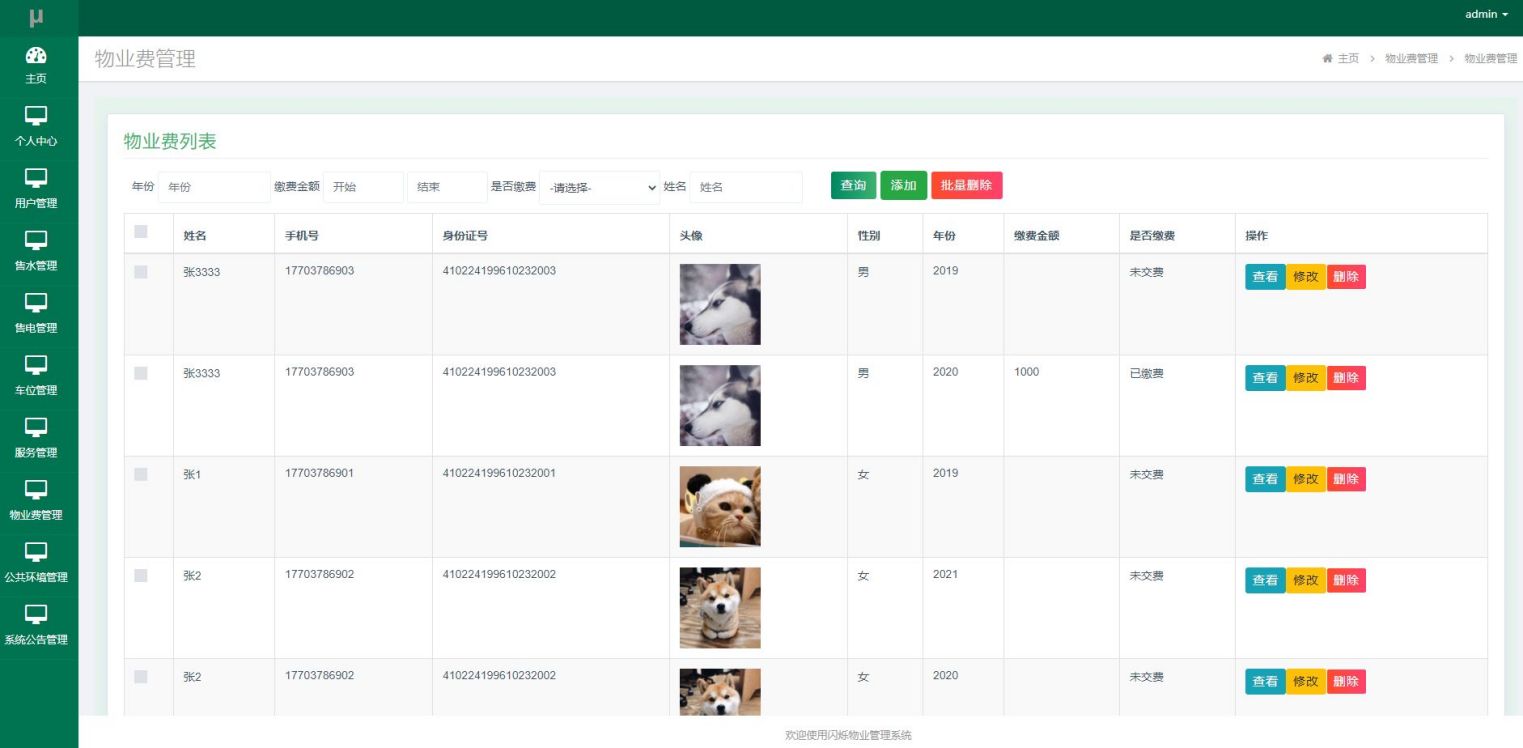Click 删除 for 张2 year 2020 row
This screenshot has width=1523, height=748.
(x=1346, y=681)
